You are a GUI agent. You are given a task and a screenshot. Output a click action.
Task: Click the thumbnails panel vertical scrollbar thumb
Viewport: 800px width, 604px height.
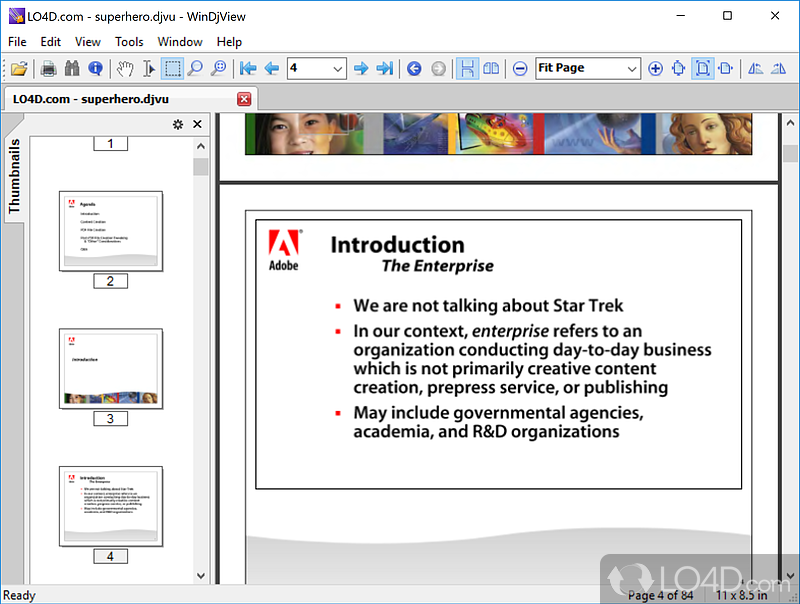201,166
